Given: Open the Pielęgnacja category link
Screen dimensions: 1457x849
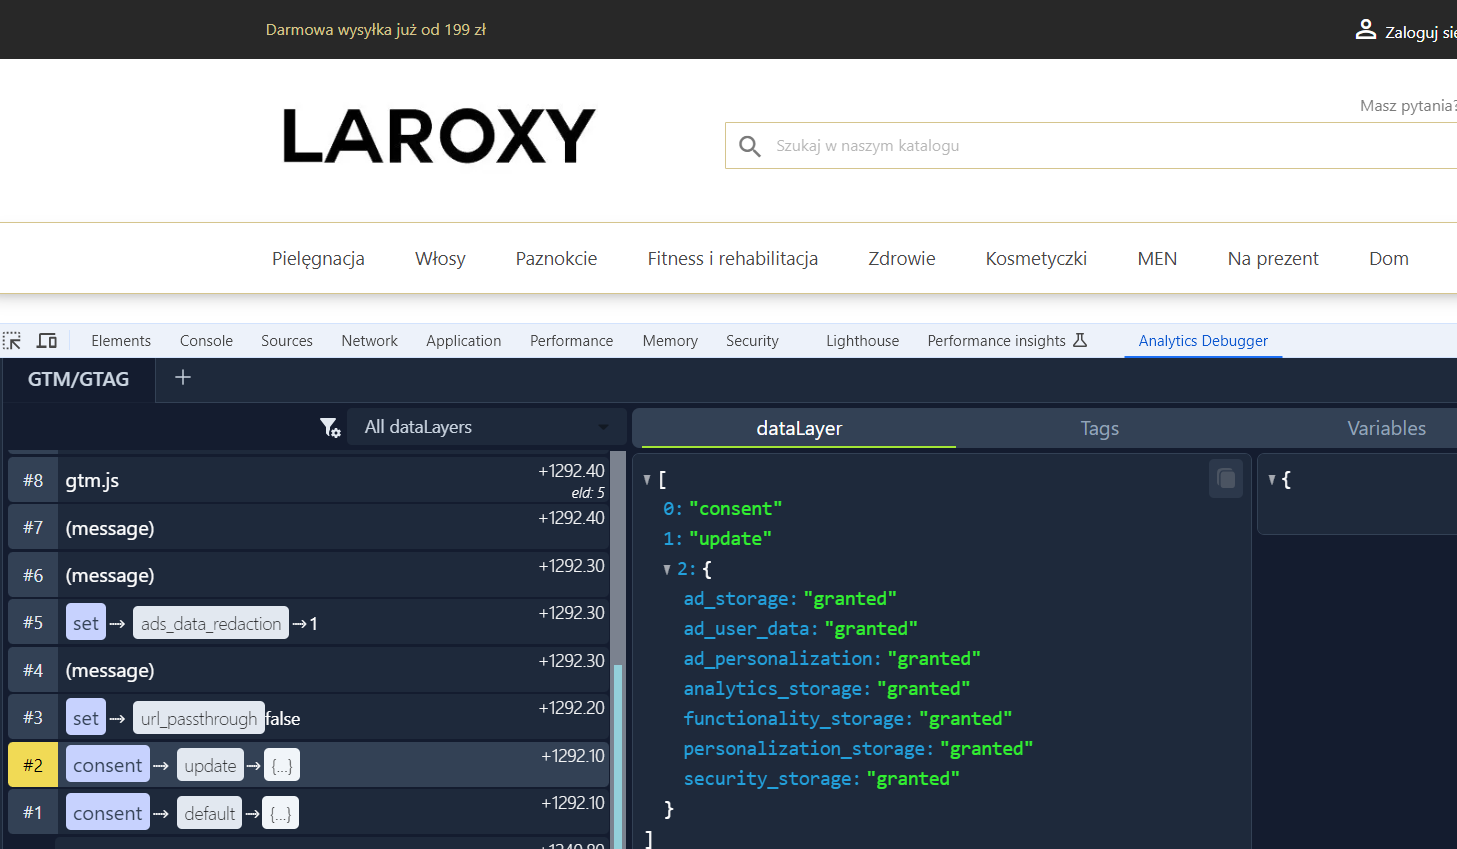Looking at the screenshot, I should pos(318,258).
